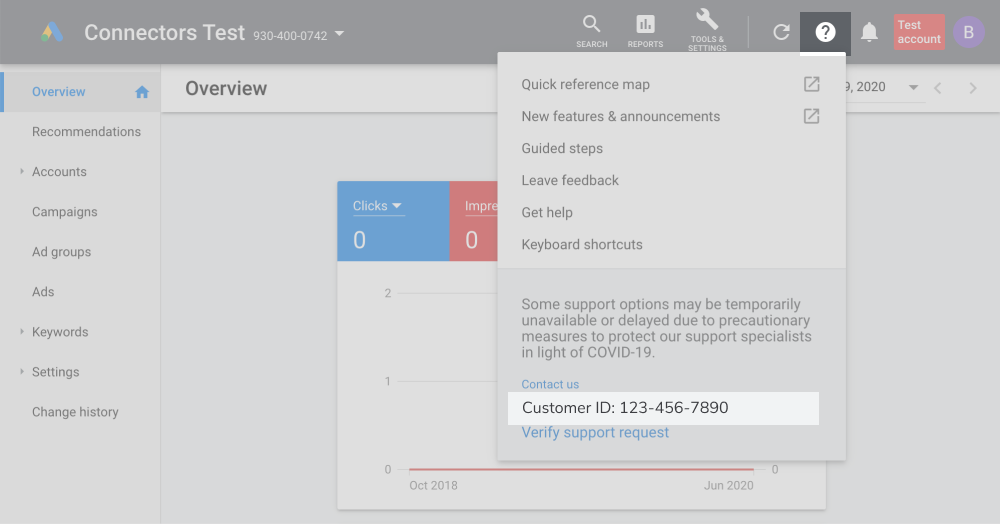This screenshot has width=1000, height=524.
Task: Click the Google Ads logo
Action: click(52, 33)
